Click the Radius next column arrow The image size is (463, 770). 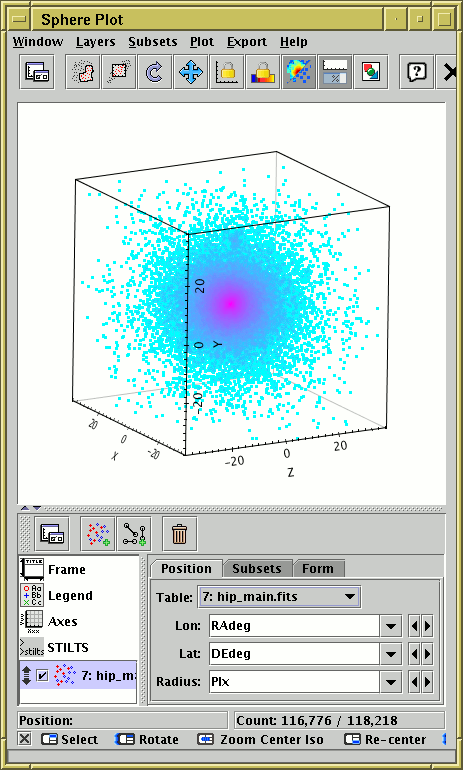(x=427, y=682)
